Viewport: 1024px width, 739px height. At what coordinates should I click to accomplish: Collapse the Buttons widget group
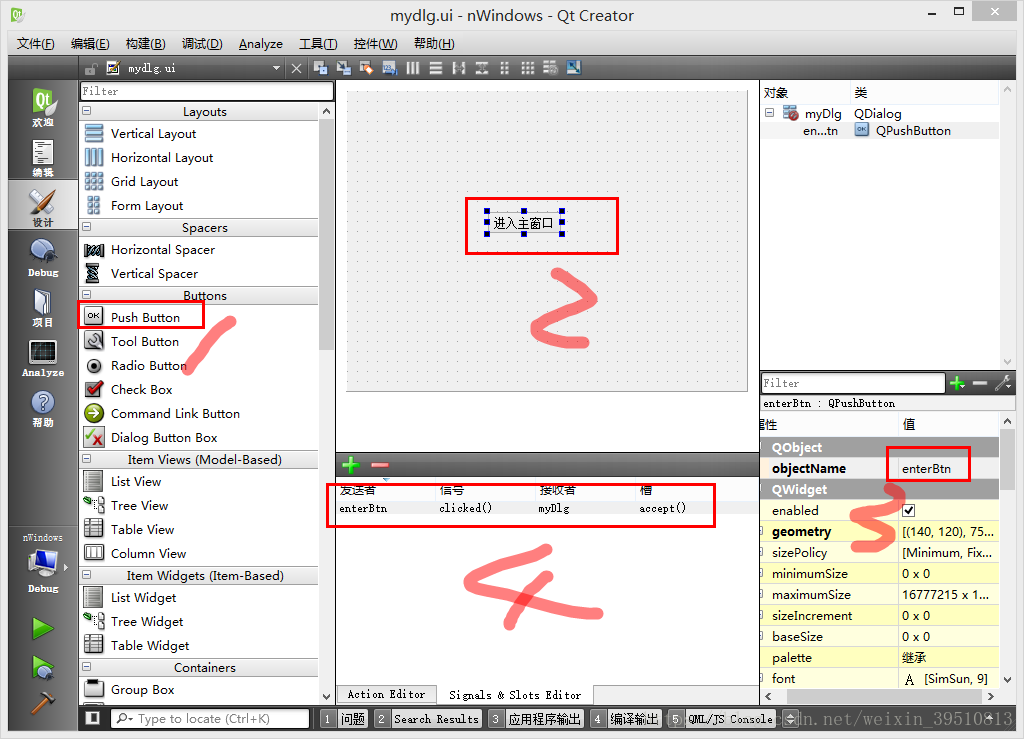click(87, 295)
